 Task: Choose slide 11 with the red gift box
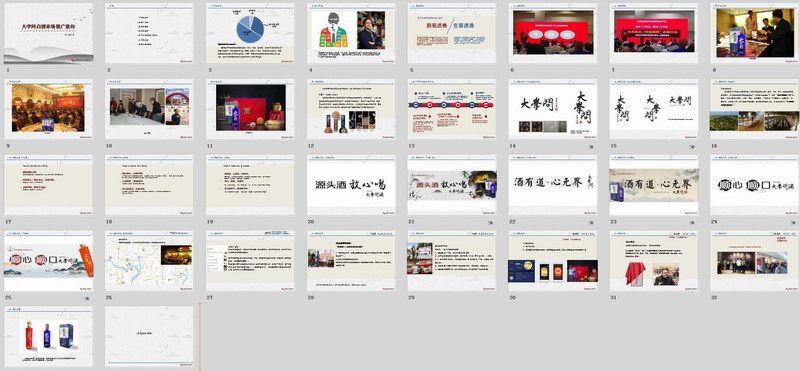pos(250,109)
